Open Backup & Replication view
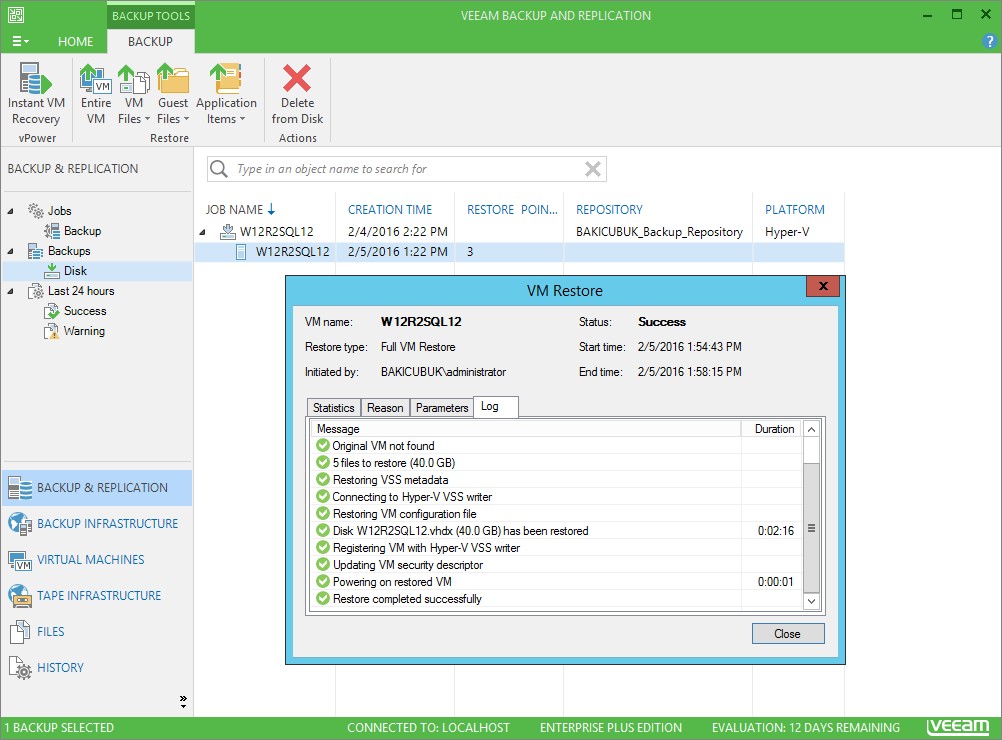Image resolution: width=1002 pixels, height=740 pixels. tap(96, 488)
